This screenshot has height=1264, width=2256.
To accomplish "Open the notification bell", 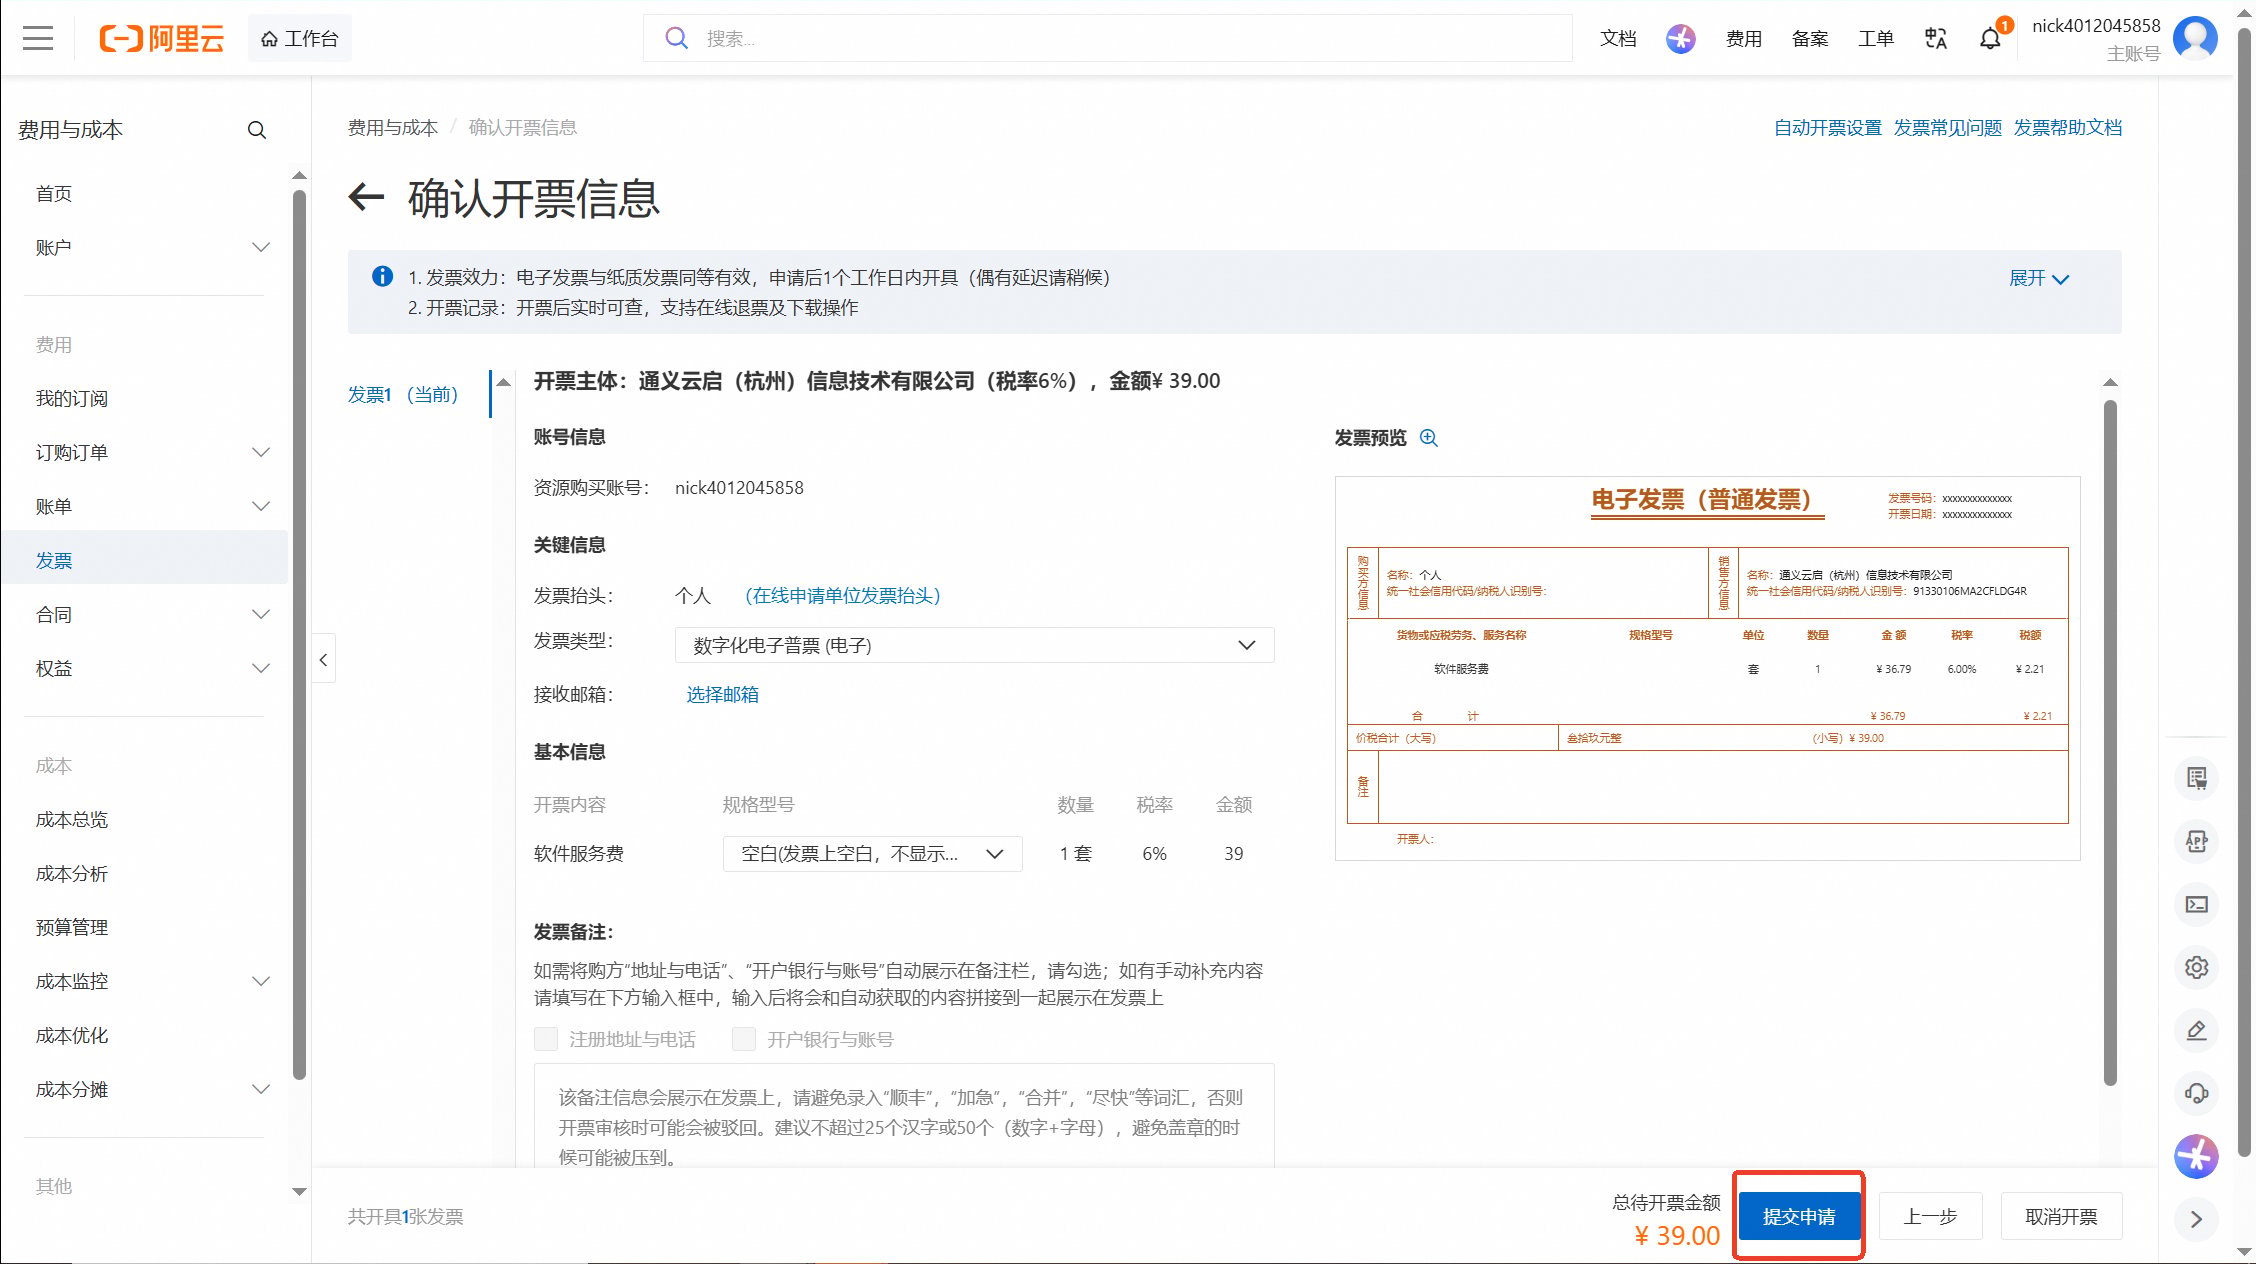I will 1990,39.
